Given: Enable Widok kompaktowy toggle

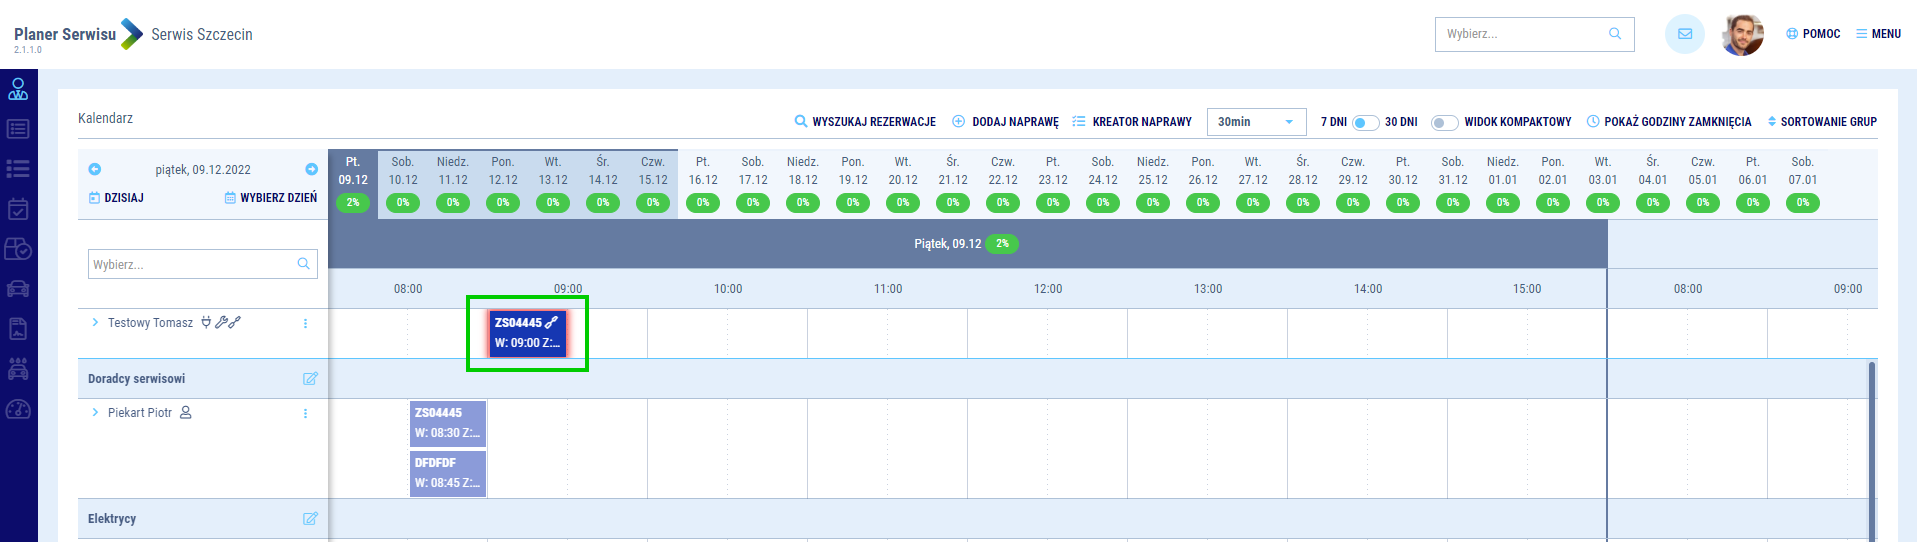Looking at the screenshot, I should [x=1443, y=122].
